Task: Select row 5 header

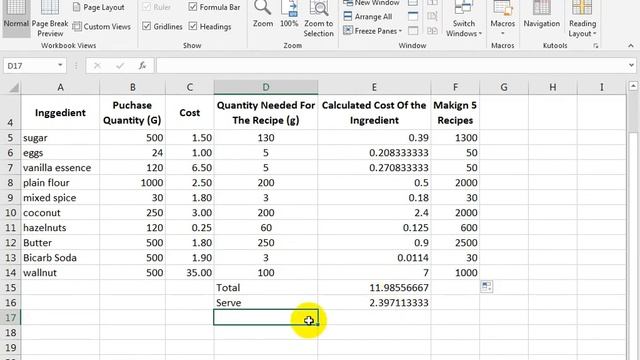Action: pos(10,138)
